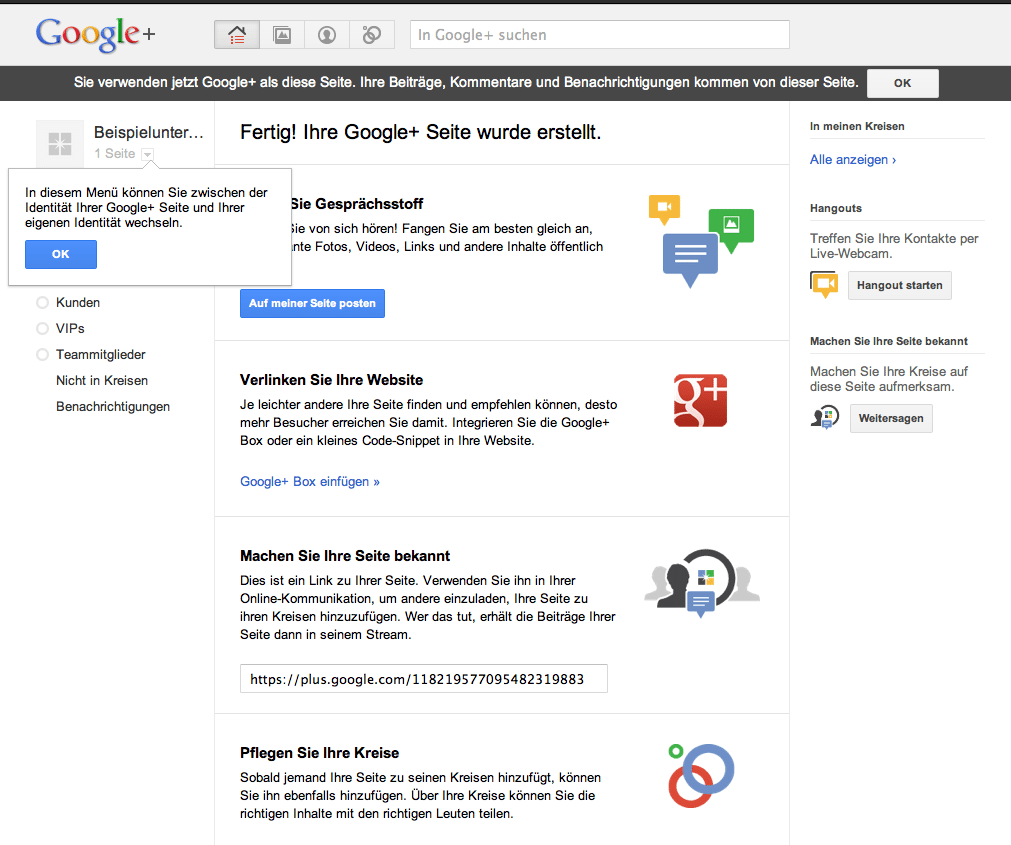Click the main Machen Sie Ihre Seite bekannt heading
The height and width of the screenshot is (845, 1011).
coord(345,556)
